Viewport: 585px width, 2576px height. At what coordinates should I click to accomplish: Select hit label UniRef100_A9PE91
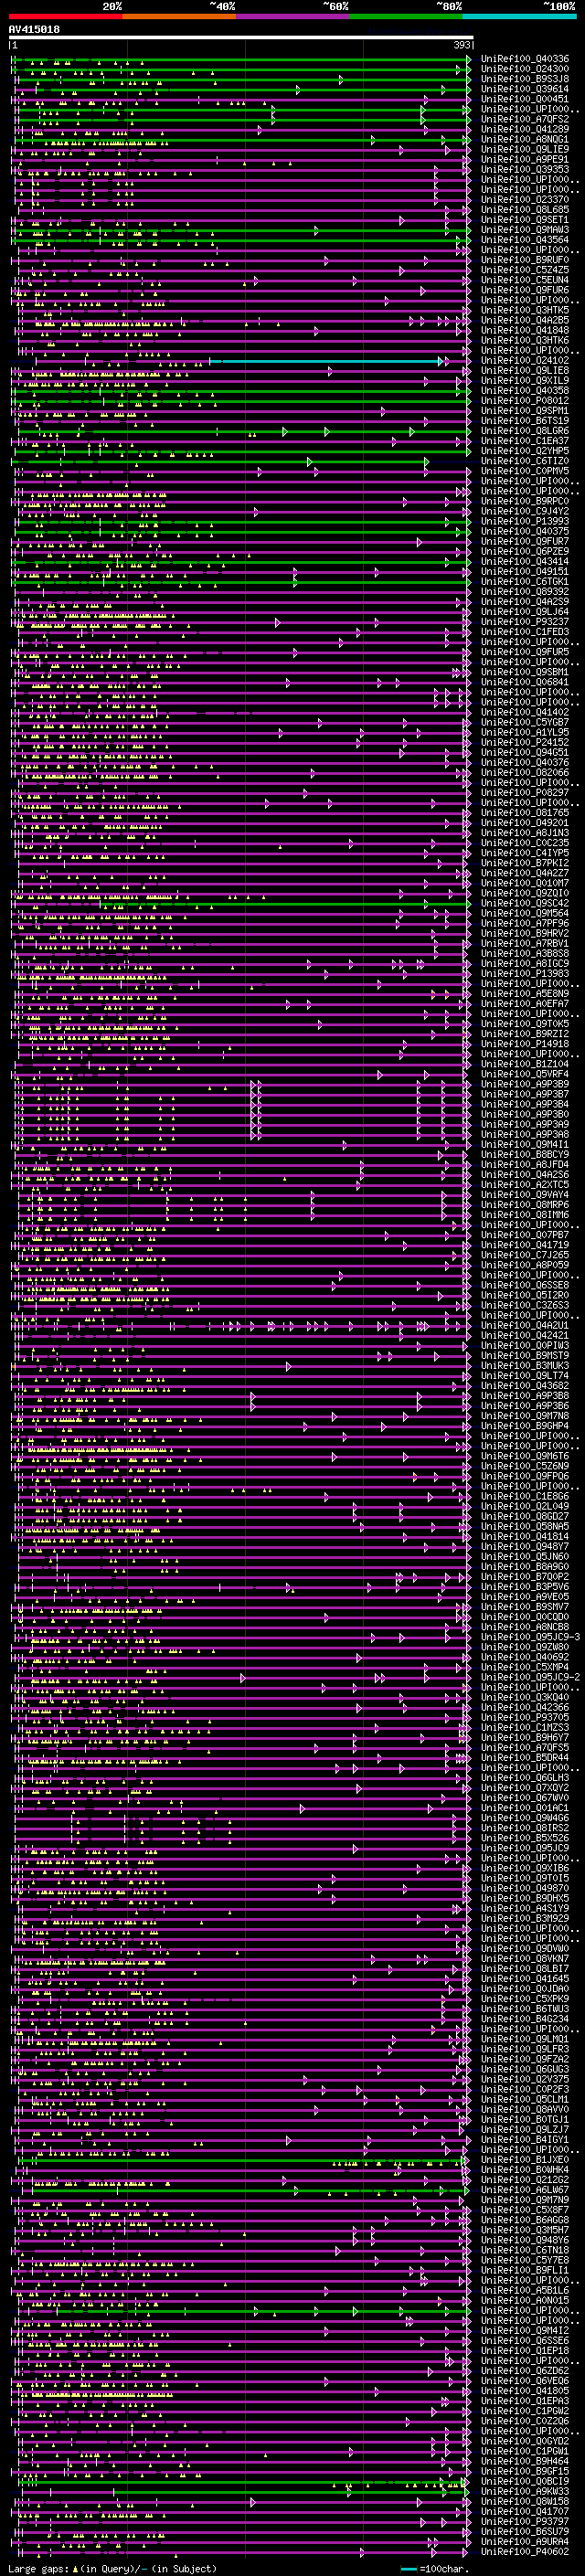tap(525, 159)
